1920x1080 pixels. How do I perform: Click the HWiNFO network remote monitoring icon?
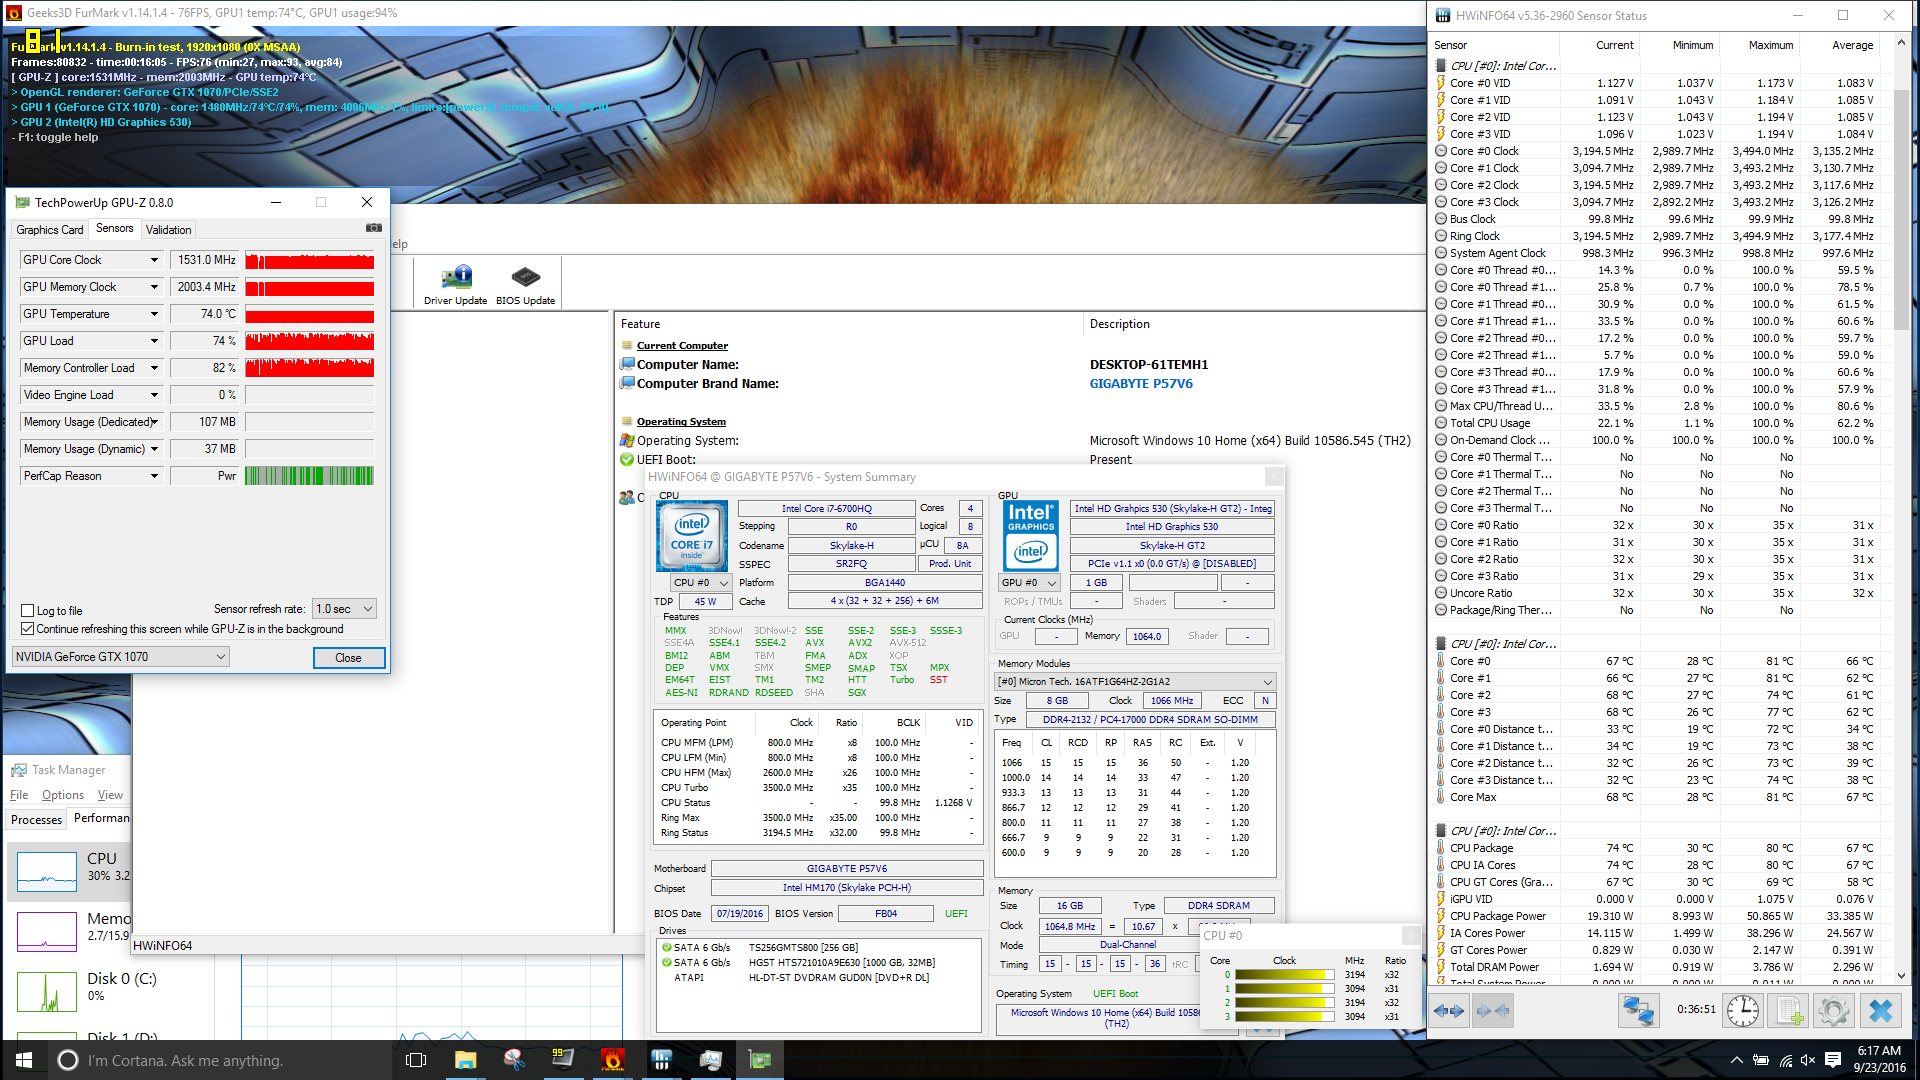click(x=1638, y=1011)
